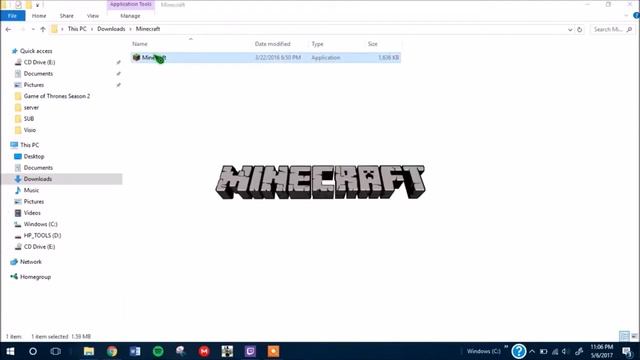Open Pictures under Quick access

tap(33, 85)
